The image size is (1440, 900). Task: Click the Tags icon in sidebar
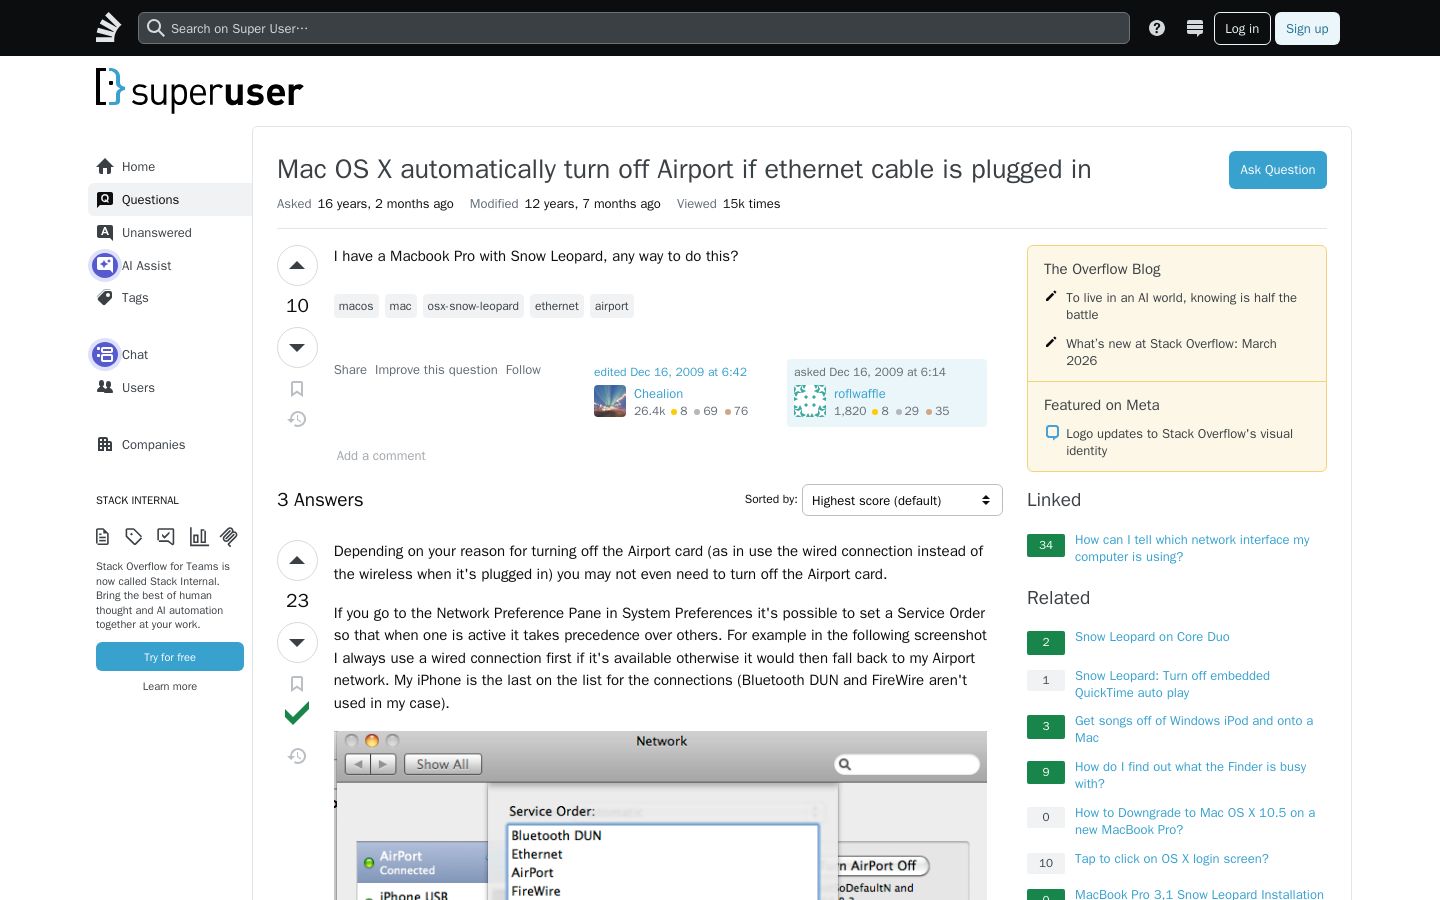point(105,298)
